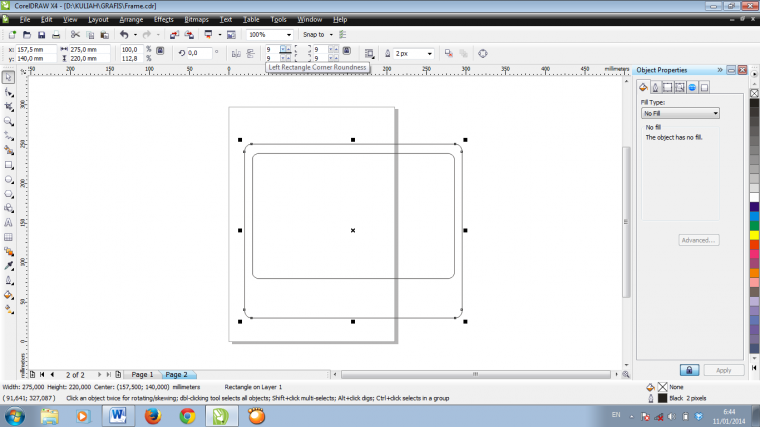This screenshot has height=427, width=760.
Task: Open the Tools menu
Action: pyautogui.click(x=278, y=20)
